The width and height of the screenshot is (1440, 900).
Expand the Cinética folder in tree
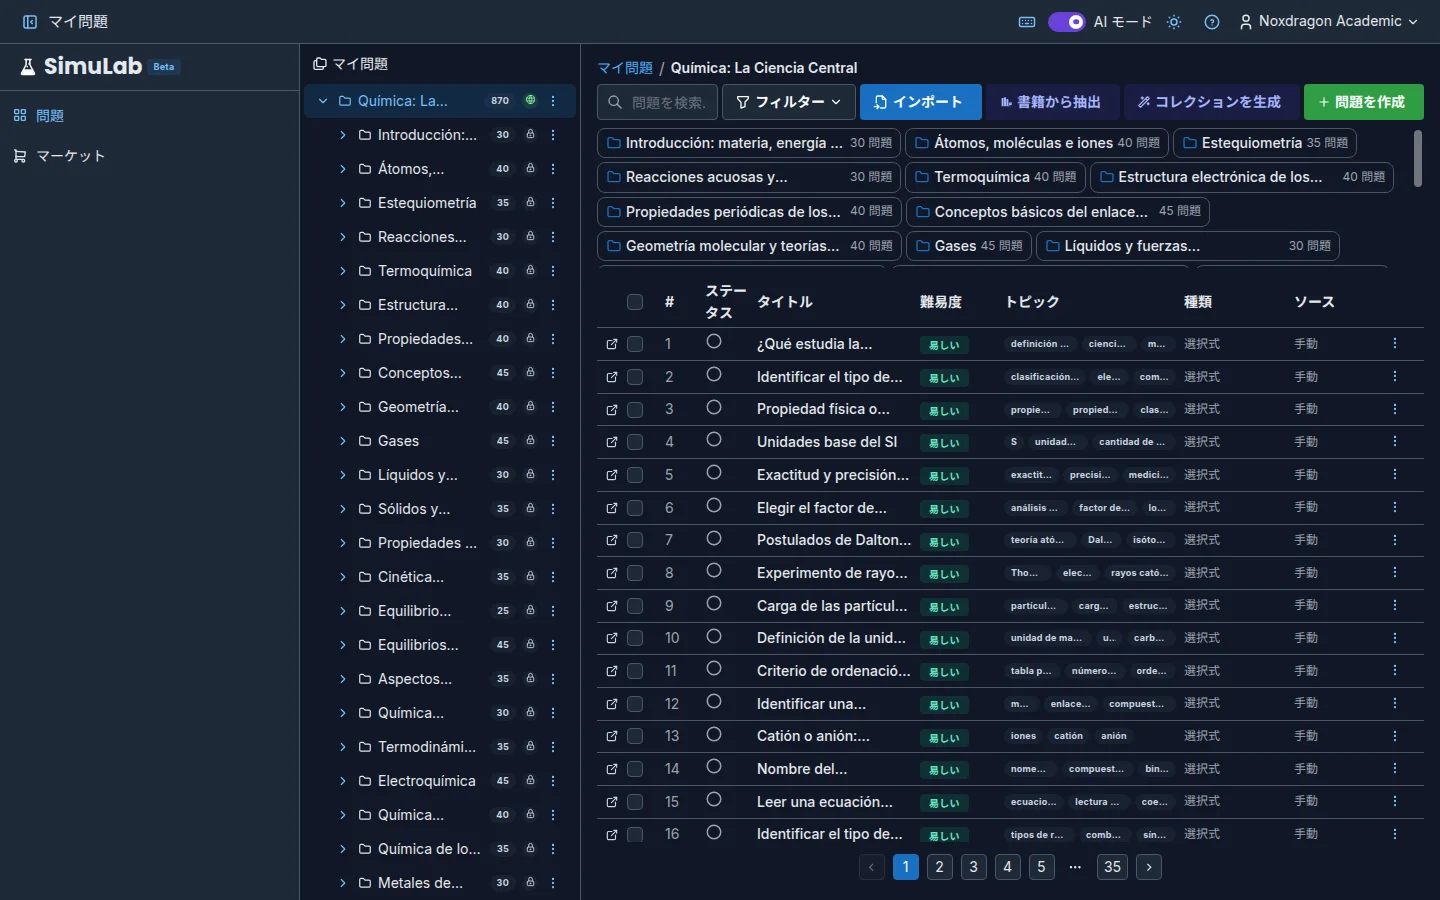pos(343,577)
